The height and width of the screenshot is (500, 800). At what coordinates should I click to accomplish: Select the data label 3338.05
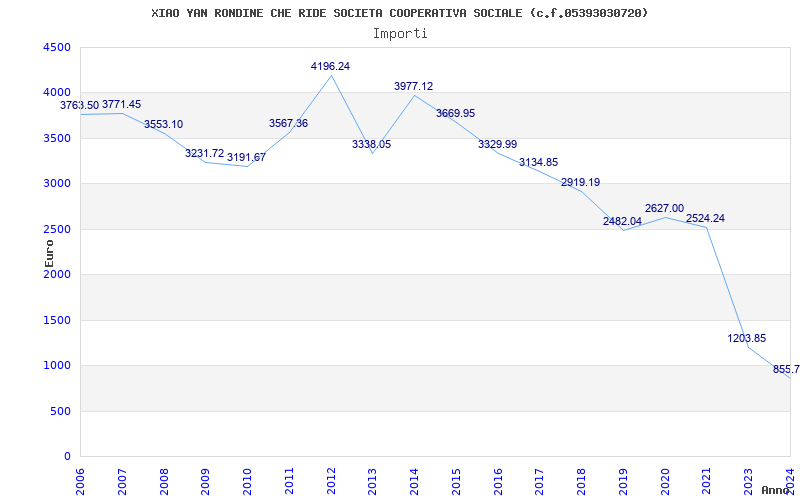coord(371,144)
